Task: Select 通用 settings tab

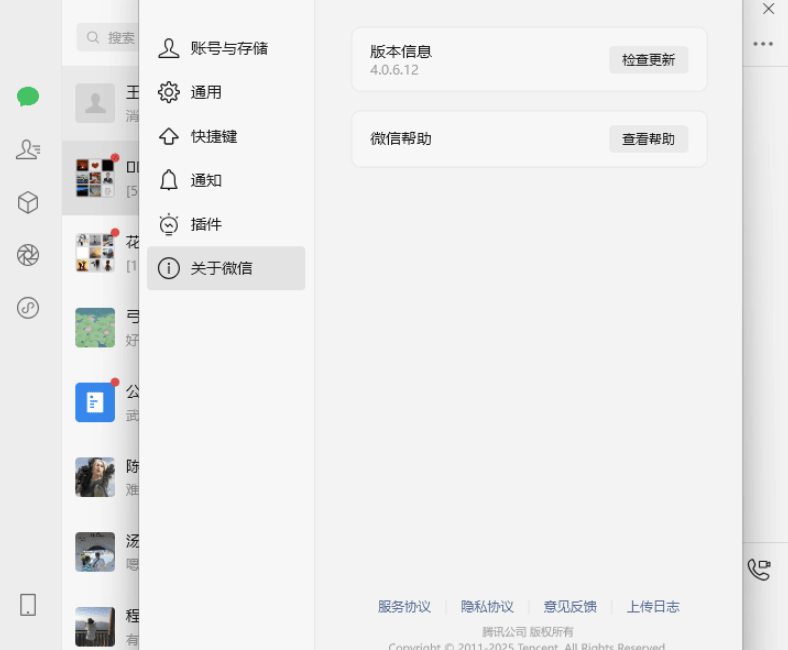Action: (x=226, y=92)
